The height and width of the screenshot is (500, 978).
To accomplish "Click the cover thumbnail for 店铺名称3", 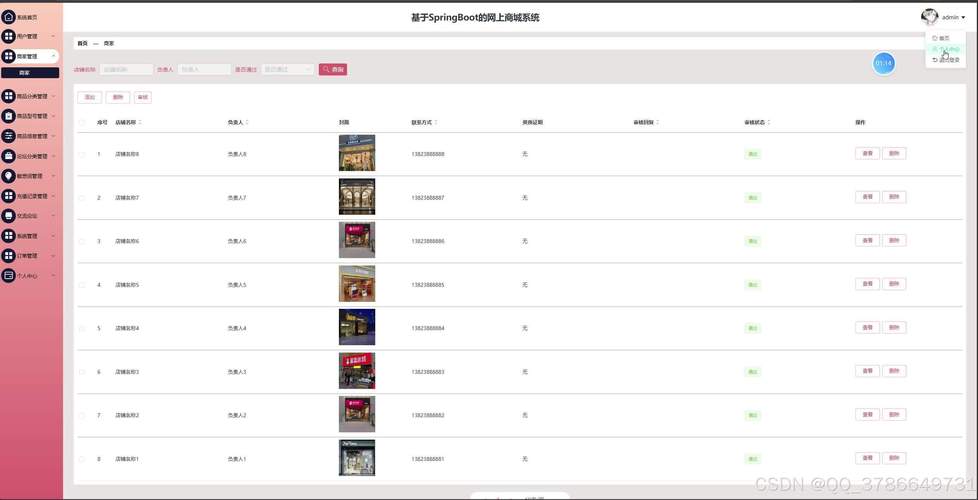I will point(357,371).
